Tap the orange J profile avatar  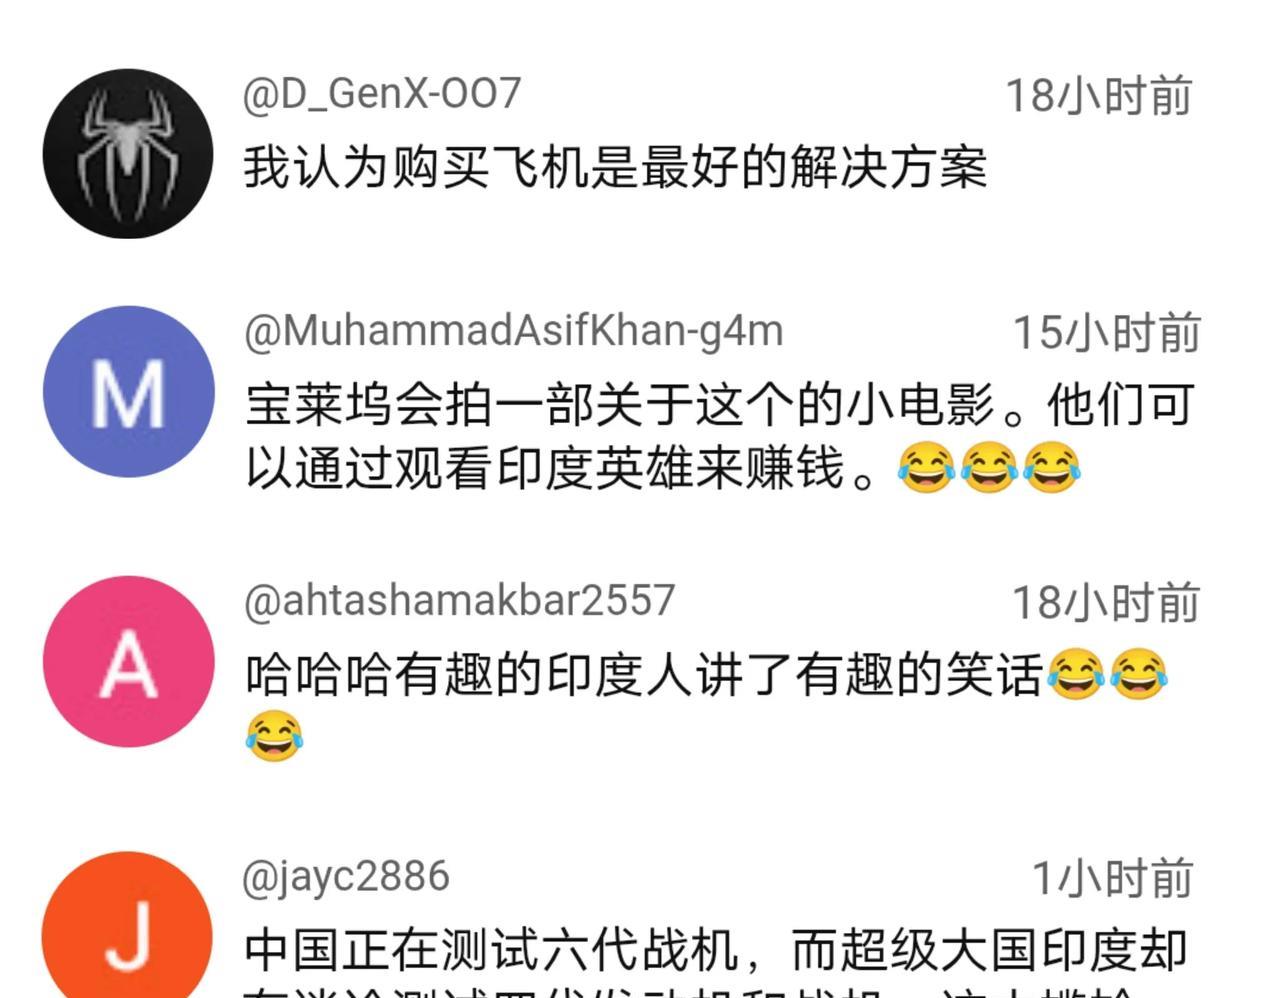tap(128, 925)
